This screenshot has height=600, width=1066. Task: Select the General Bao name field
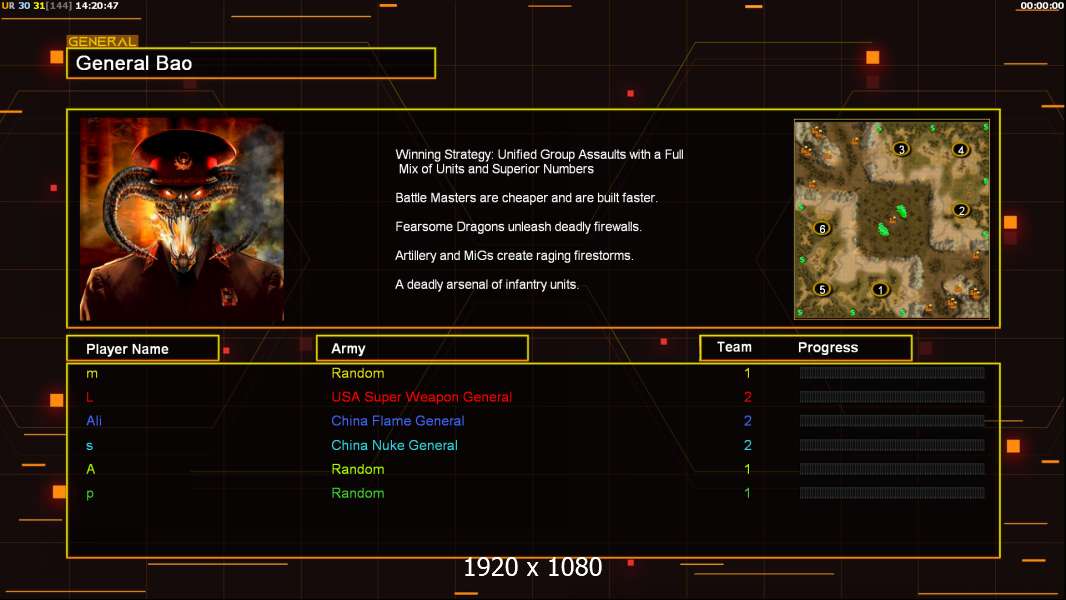coord(251,63)
